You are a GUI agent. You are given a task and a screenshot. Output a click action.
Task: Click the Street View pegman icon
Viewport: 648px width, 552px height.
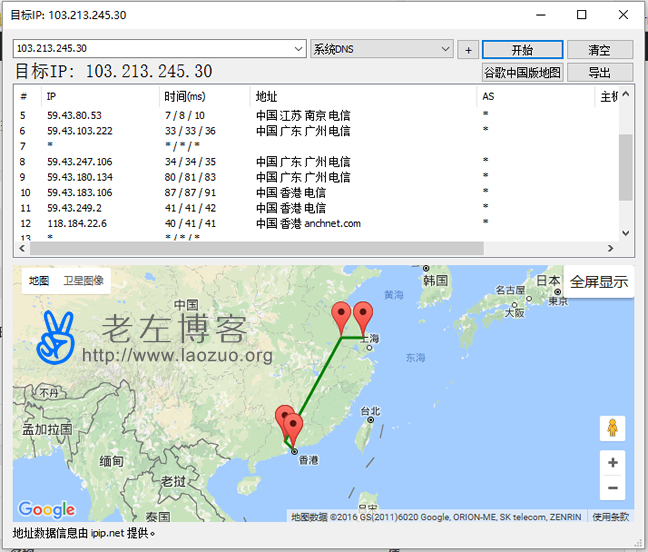(x=612, y=428)
